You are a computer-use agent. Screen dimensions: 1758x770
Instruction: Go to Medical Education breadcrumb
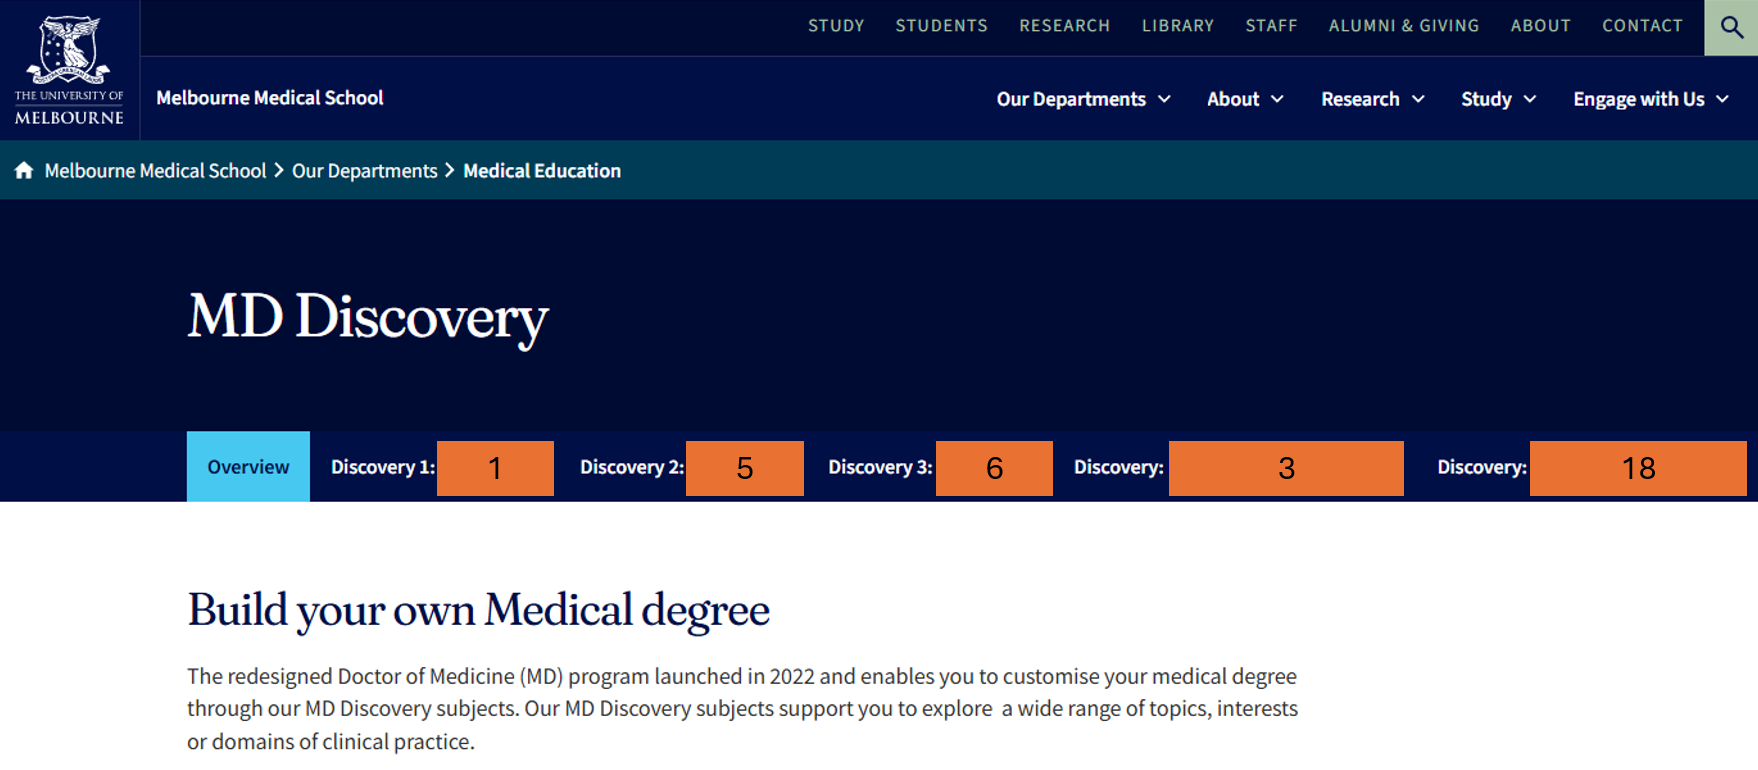point(542,171)
